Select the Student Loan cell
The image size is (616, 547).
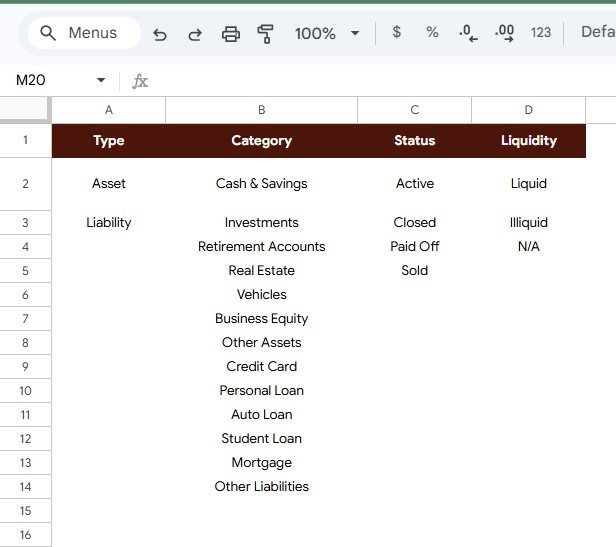tap(262, 439)
